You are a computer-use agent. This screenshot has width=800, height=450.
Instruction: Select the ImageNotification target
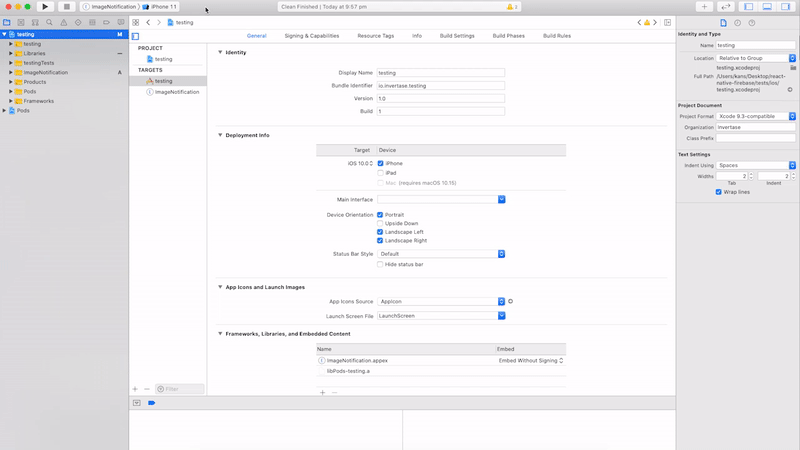tap(176, 92)
